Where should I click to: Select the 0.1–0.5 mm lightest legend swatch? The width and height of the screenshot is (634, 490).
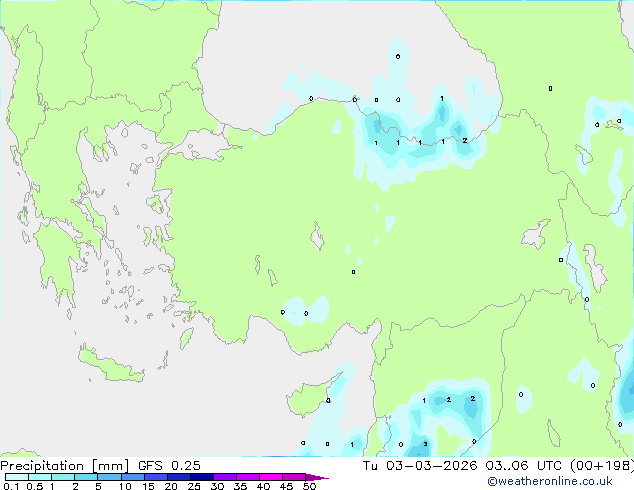pos(17,477)
